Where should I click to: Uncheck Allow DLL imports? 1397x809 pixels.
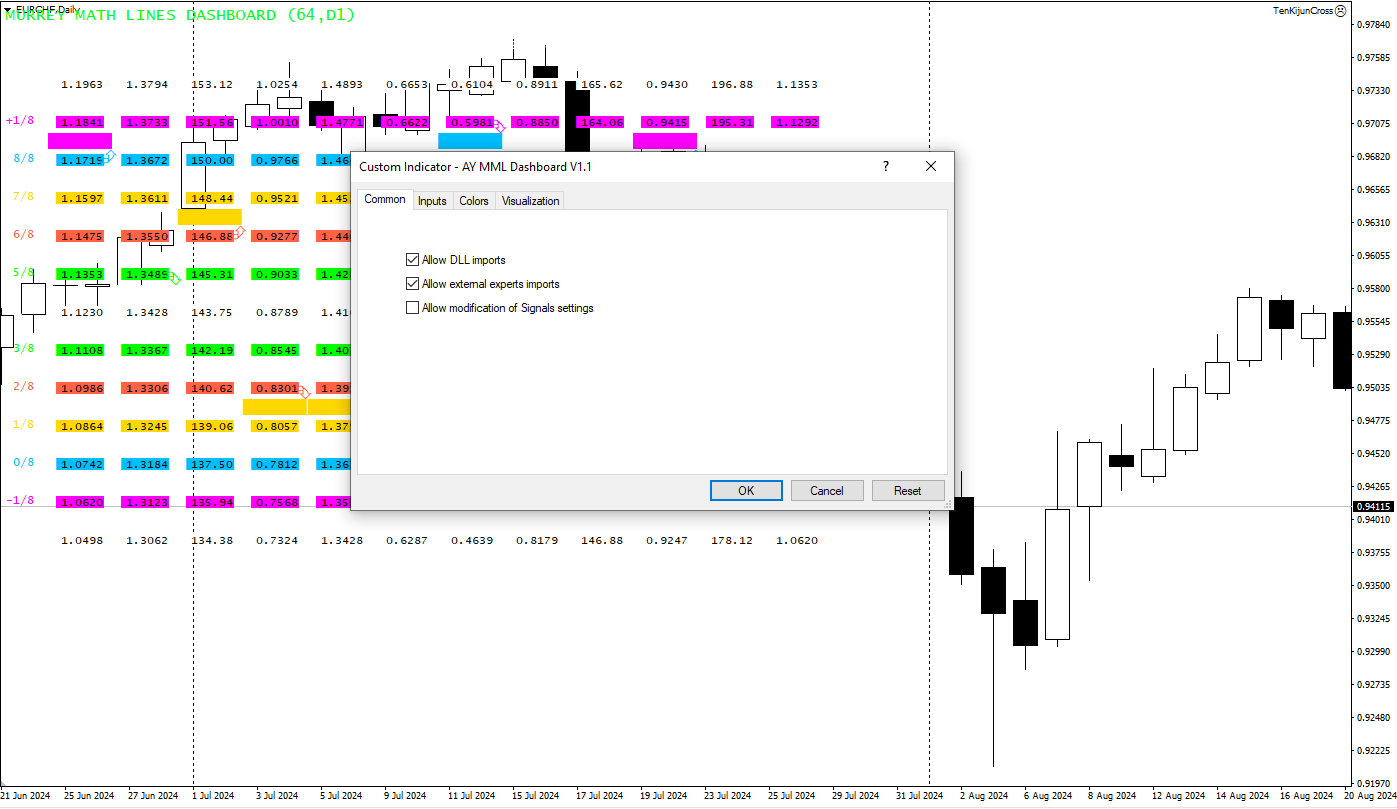[x=412, y=260]
